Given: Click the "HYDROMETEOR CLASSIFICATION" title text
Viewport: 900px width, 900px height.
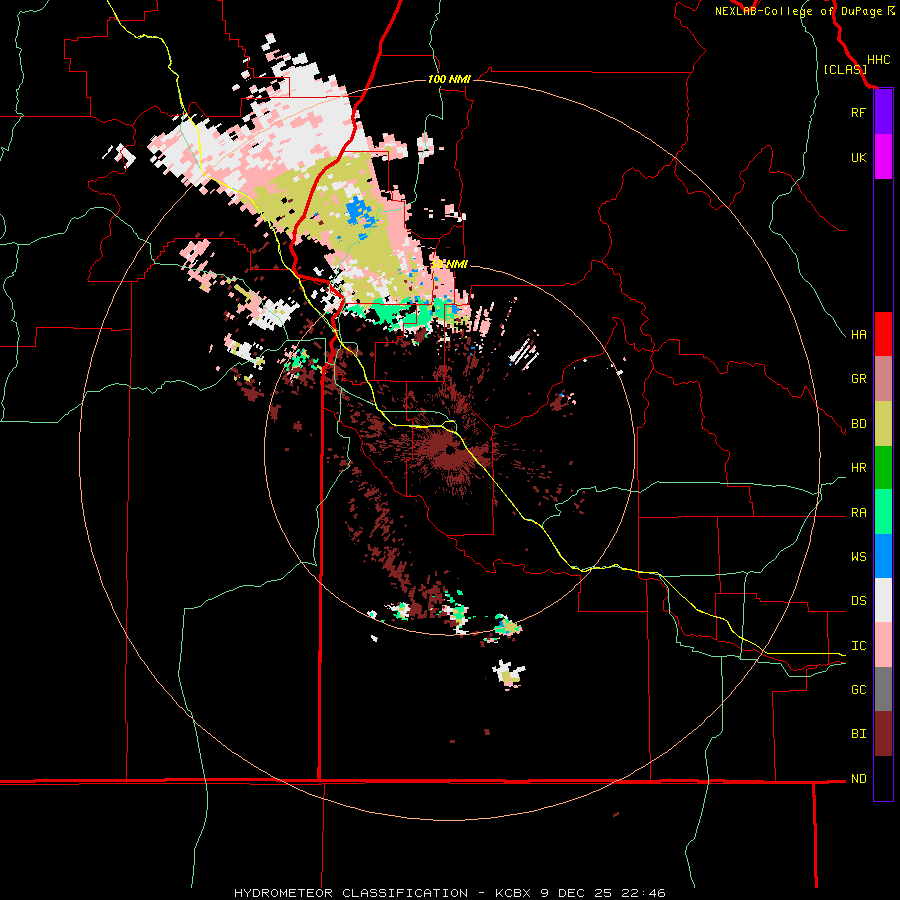Looking at the screenshot, I should point(351,893).
